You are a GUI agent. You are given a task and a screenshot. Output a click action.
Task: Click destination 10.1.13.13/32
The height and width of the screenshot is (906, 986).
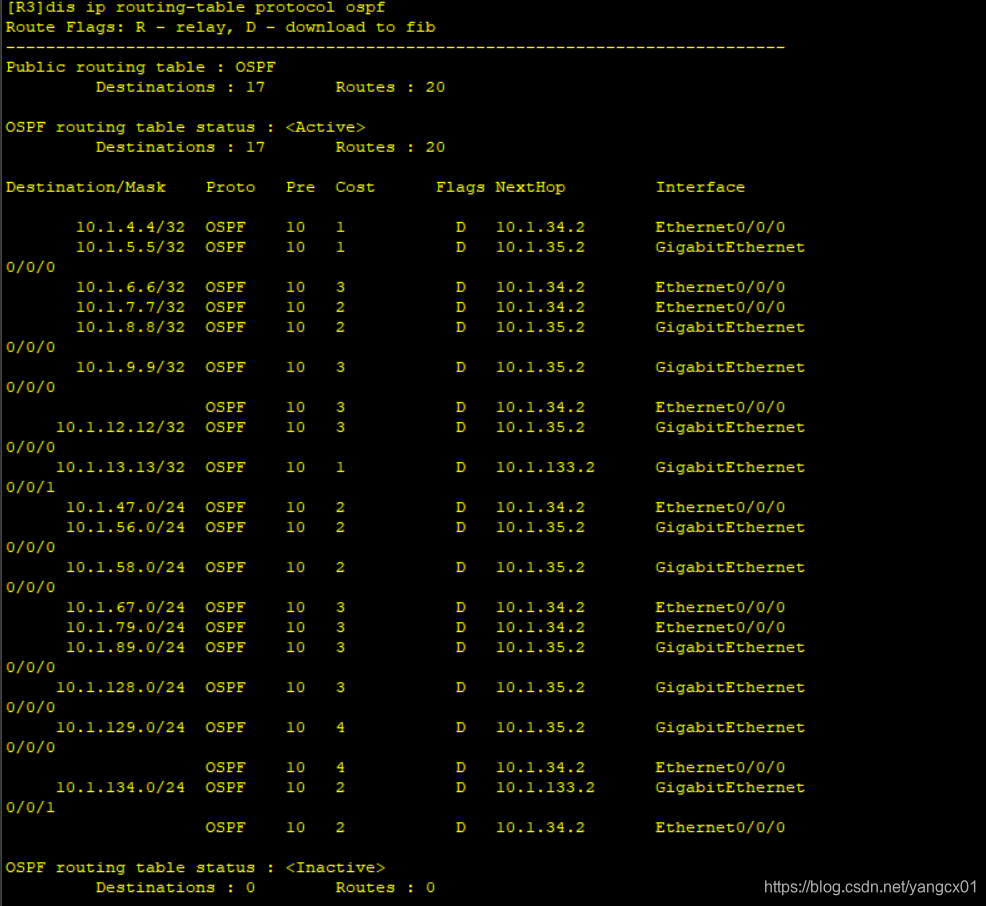tap(120, 467)
